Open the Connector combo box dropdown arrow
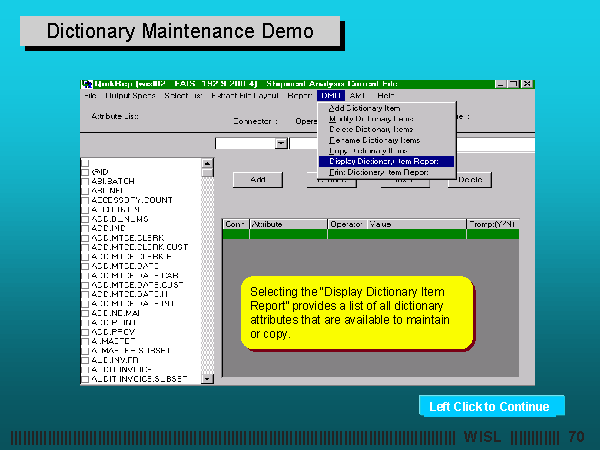This screenshot has height=450, width=600. pyautogui.click(x=282, y=143)
